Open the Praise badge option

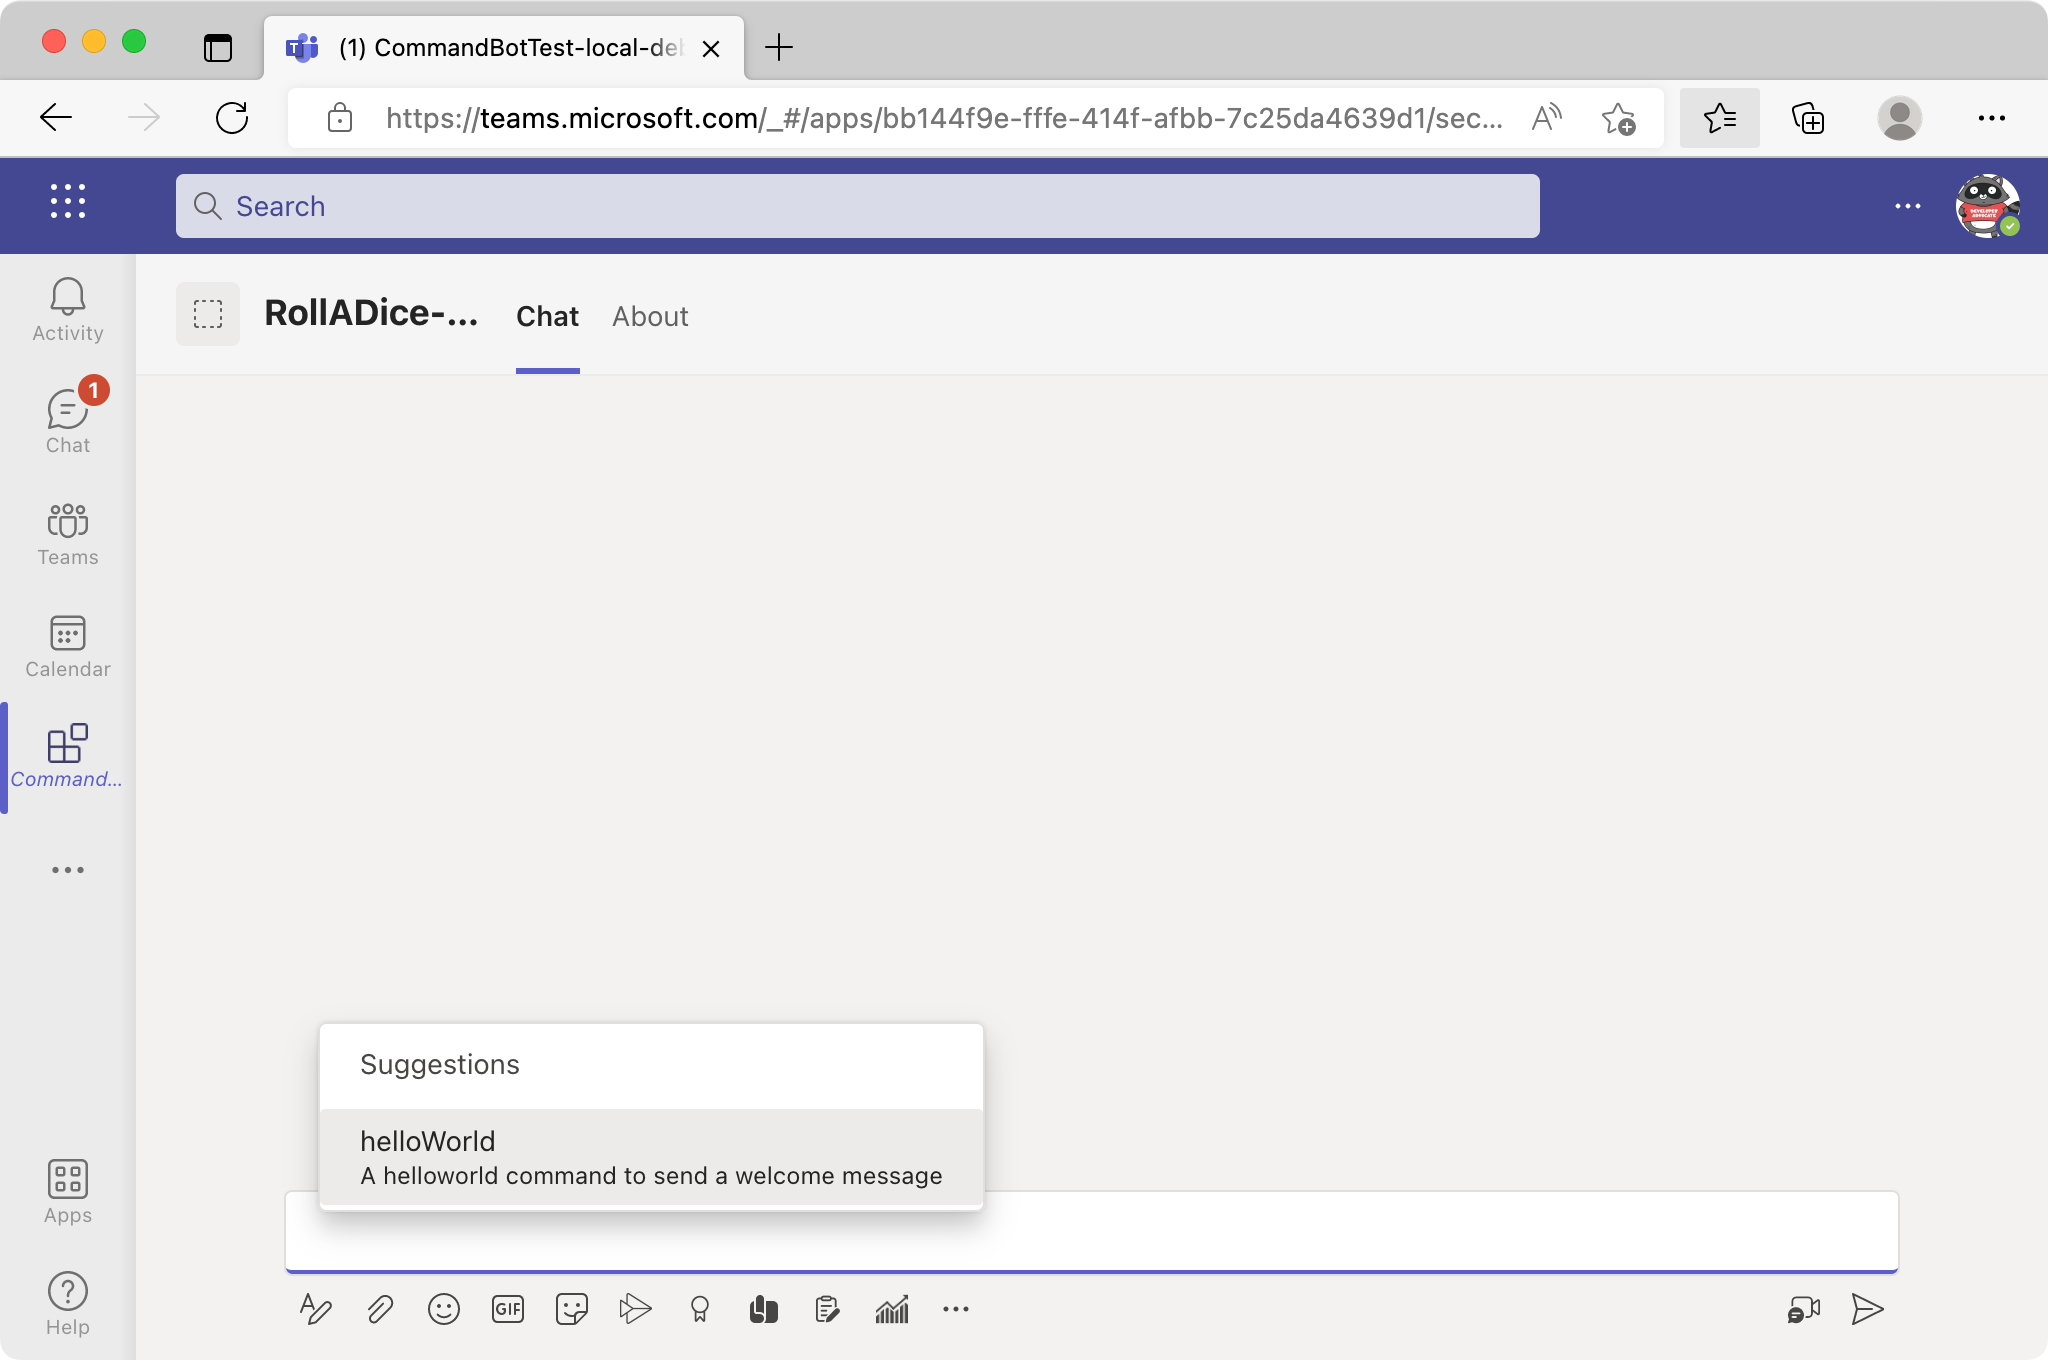(x=700, y=1309)
